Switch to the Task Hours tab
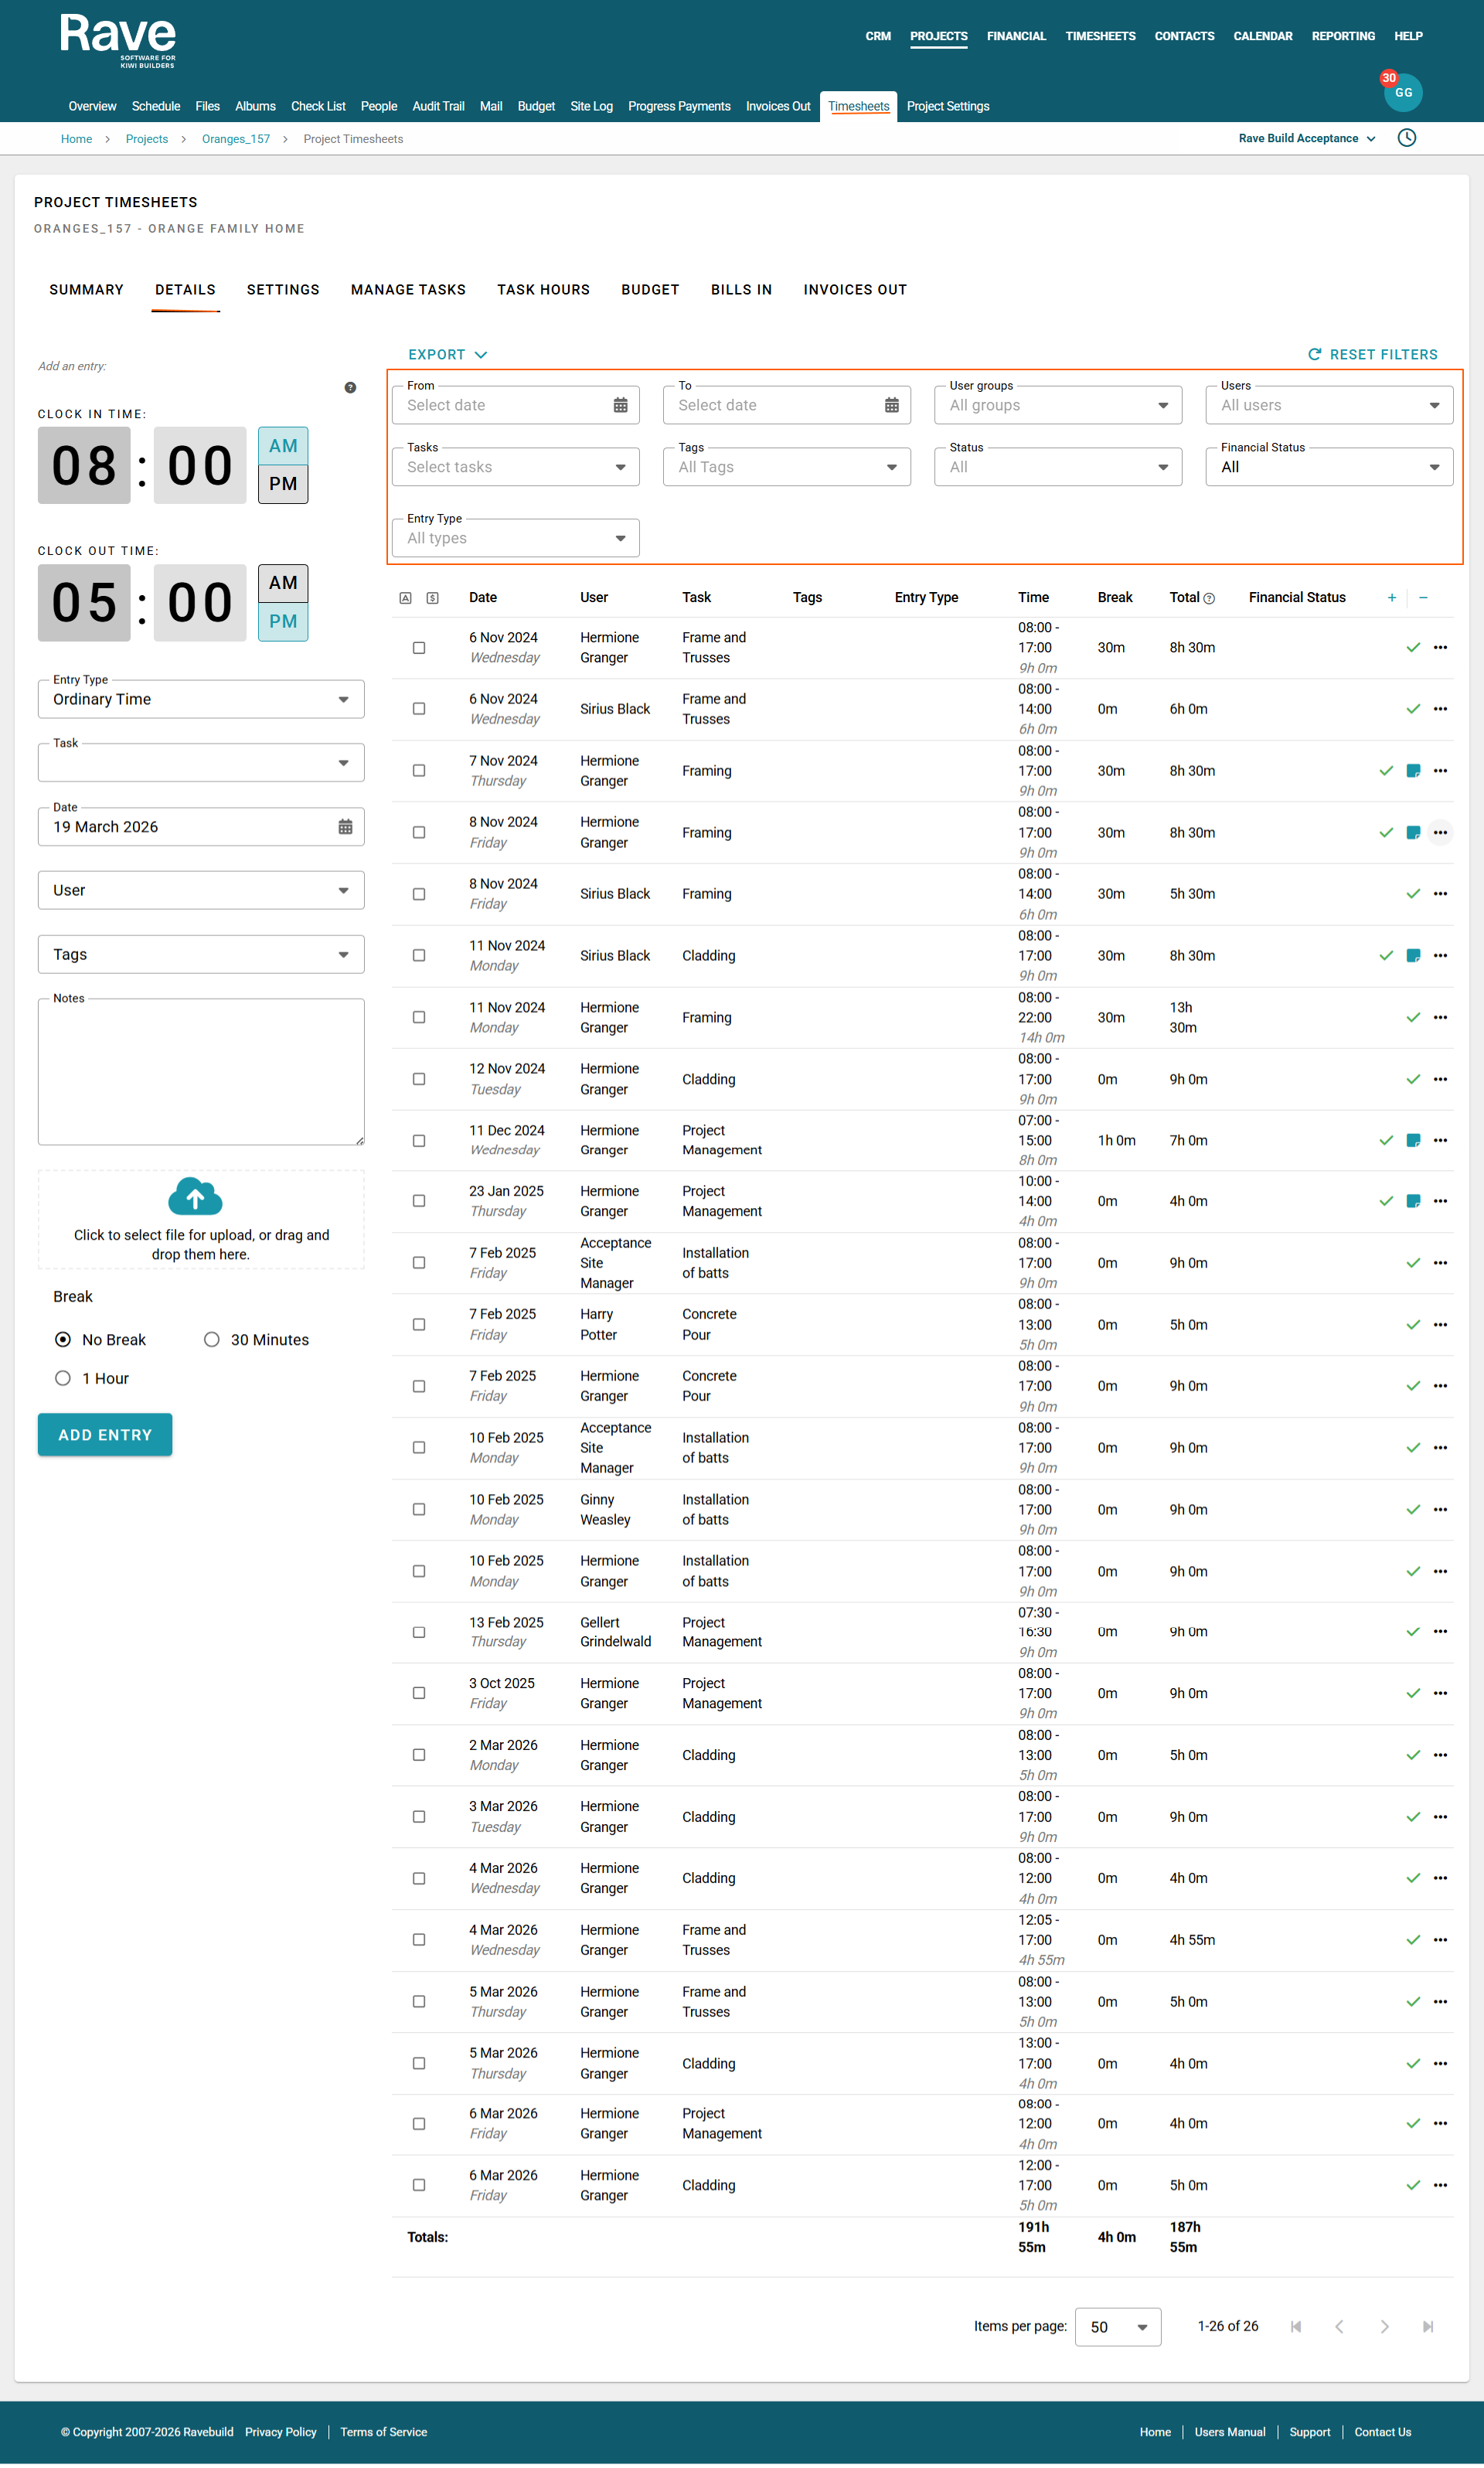This screenshot has height=2468, width=1484. pyautogui.click(x=543, y=290)
